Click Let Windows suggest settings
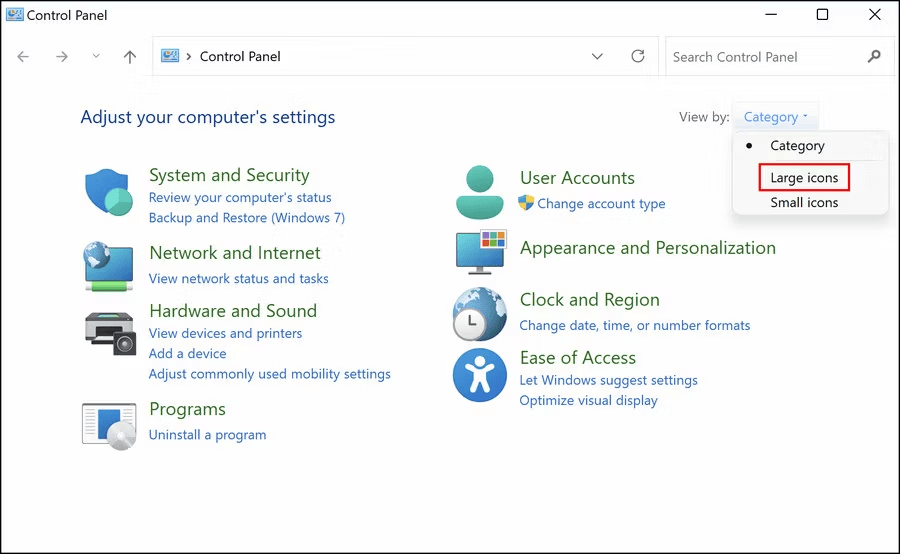This screenshot has width=900, height=554. (608, 380)
